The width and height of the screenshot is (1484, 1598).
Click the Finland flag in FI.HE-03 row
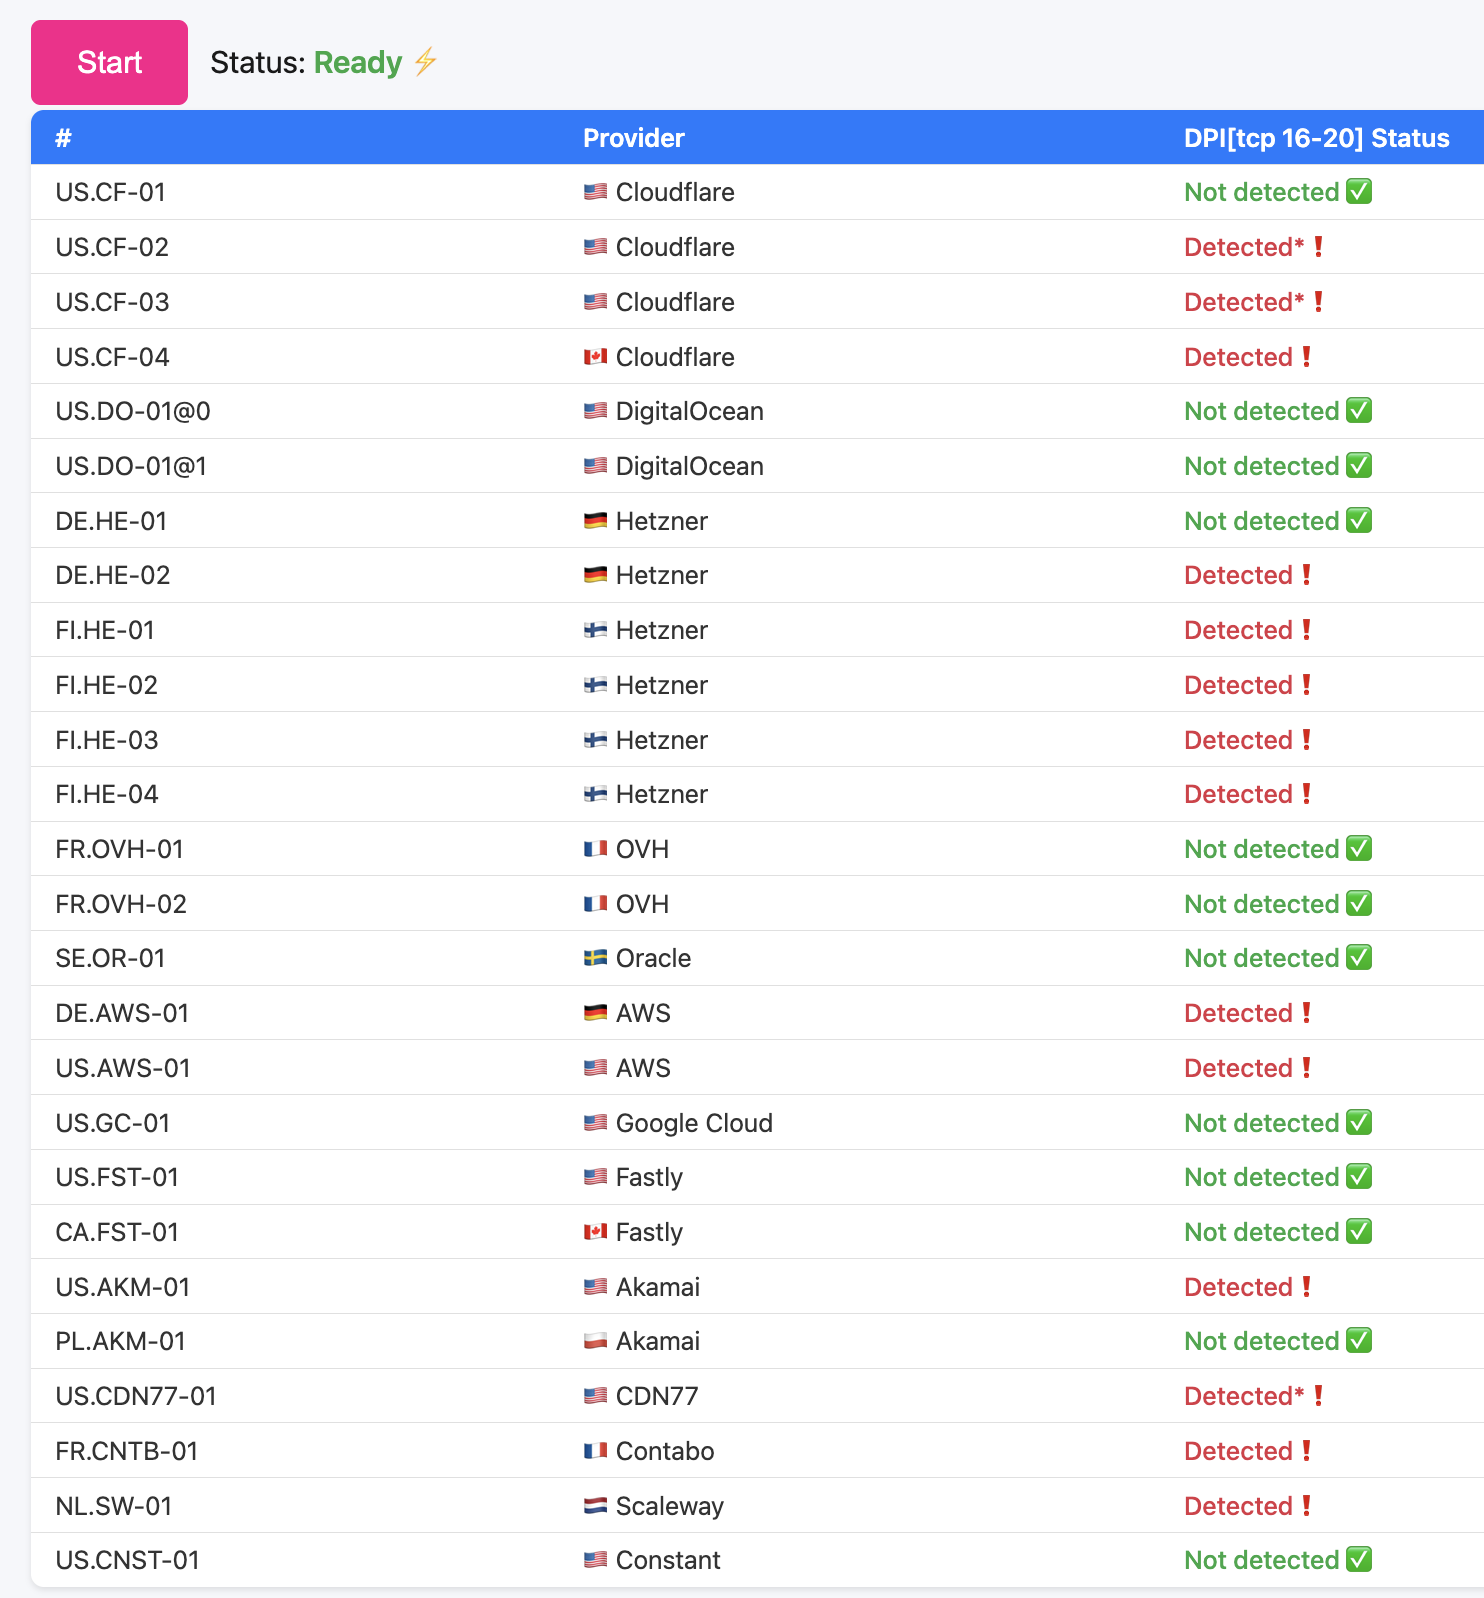[595, 740]
